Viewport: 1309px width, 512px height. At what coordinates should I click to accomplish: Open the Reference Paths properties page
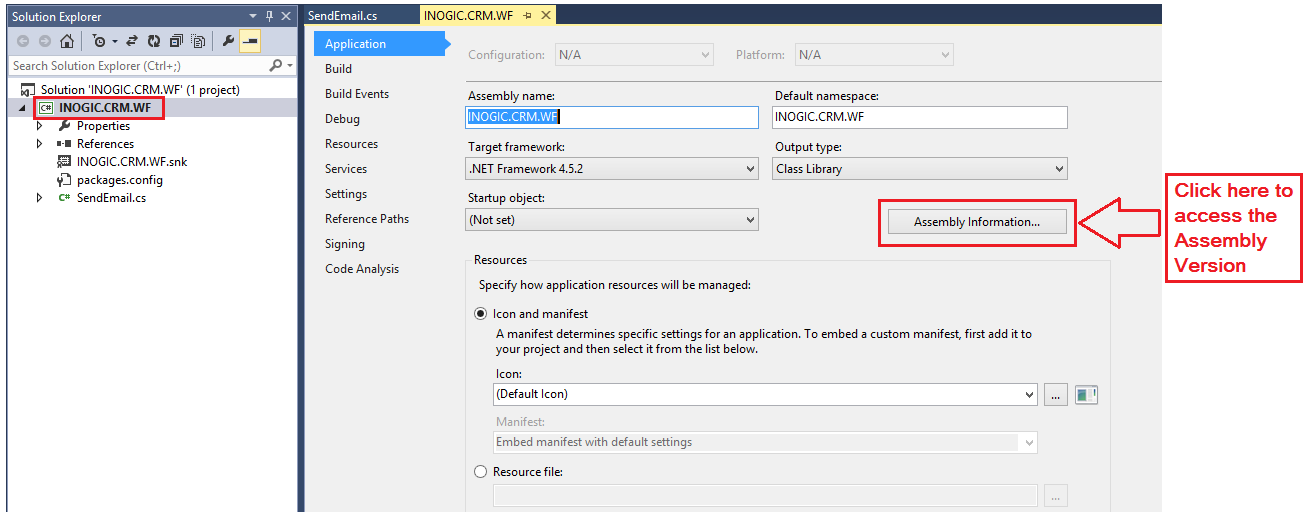click(367, 219)
